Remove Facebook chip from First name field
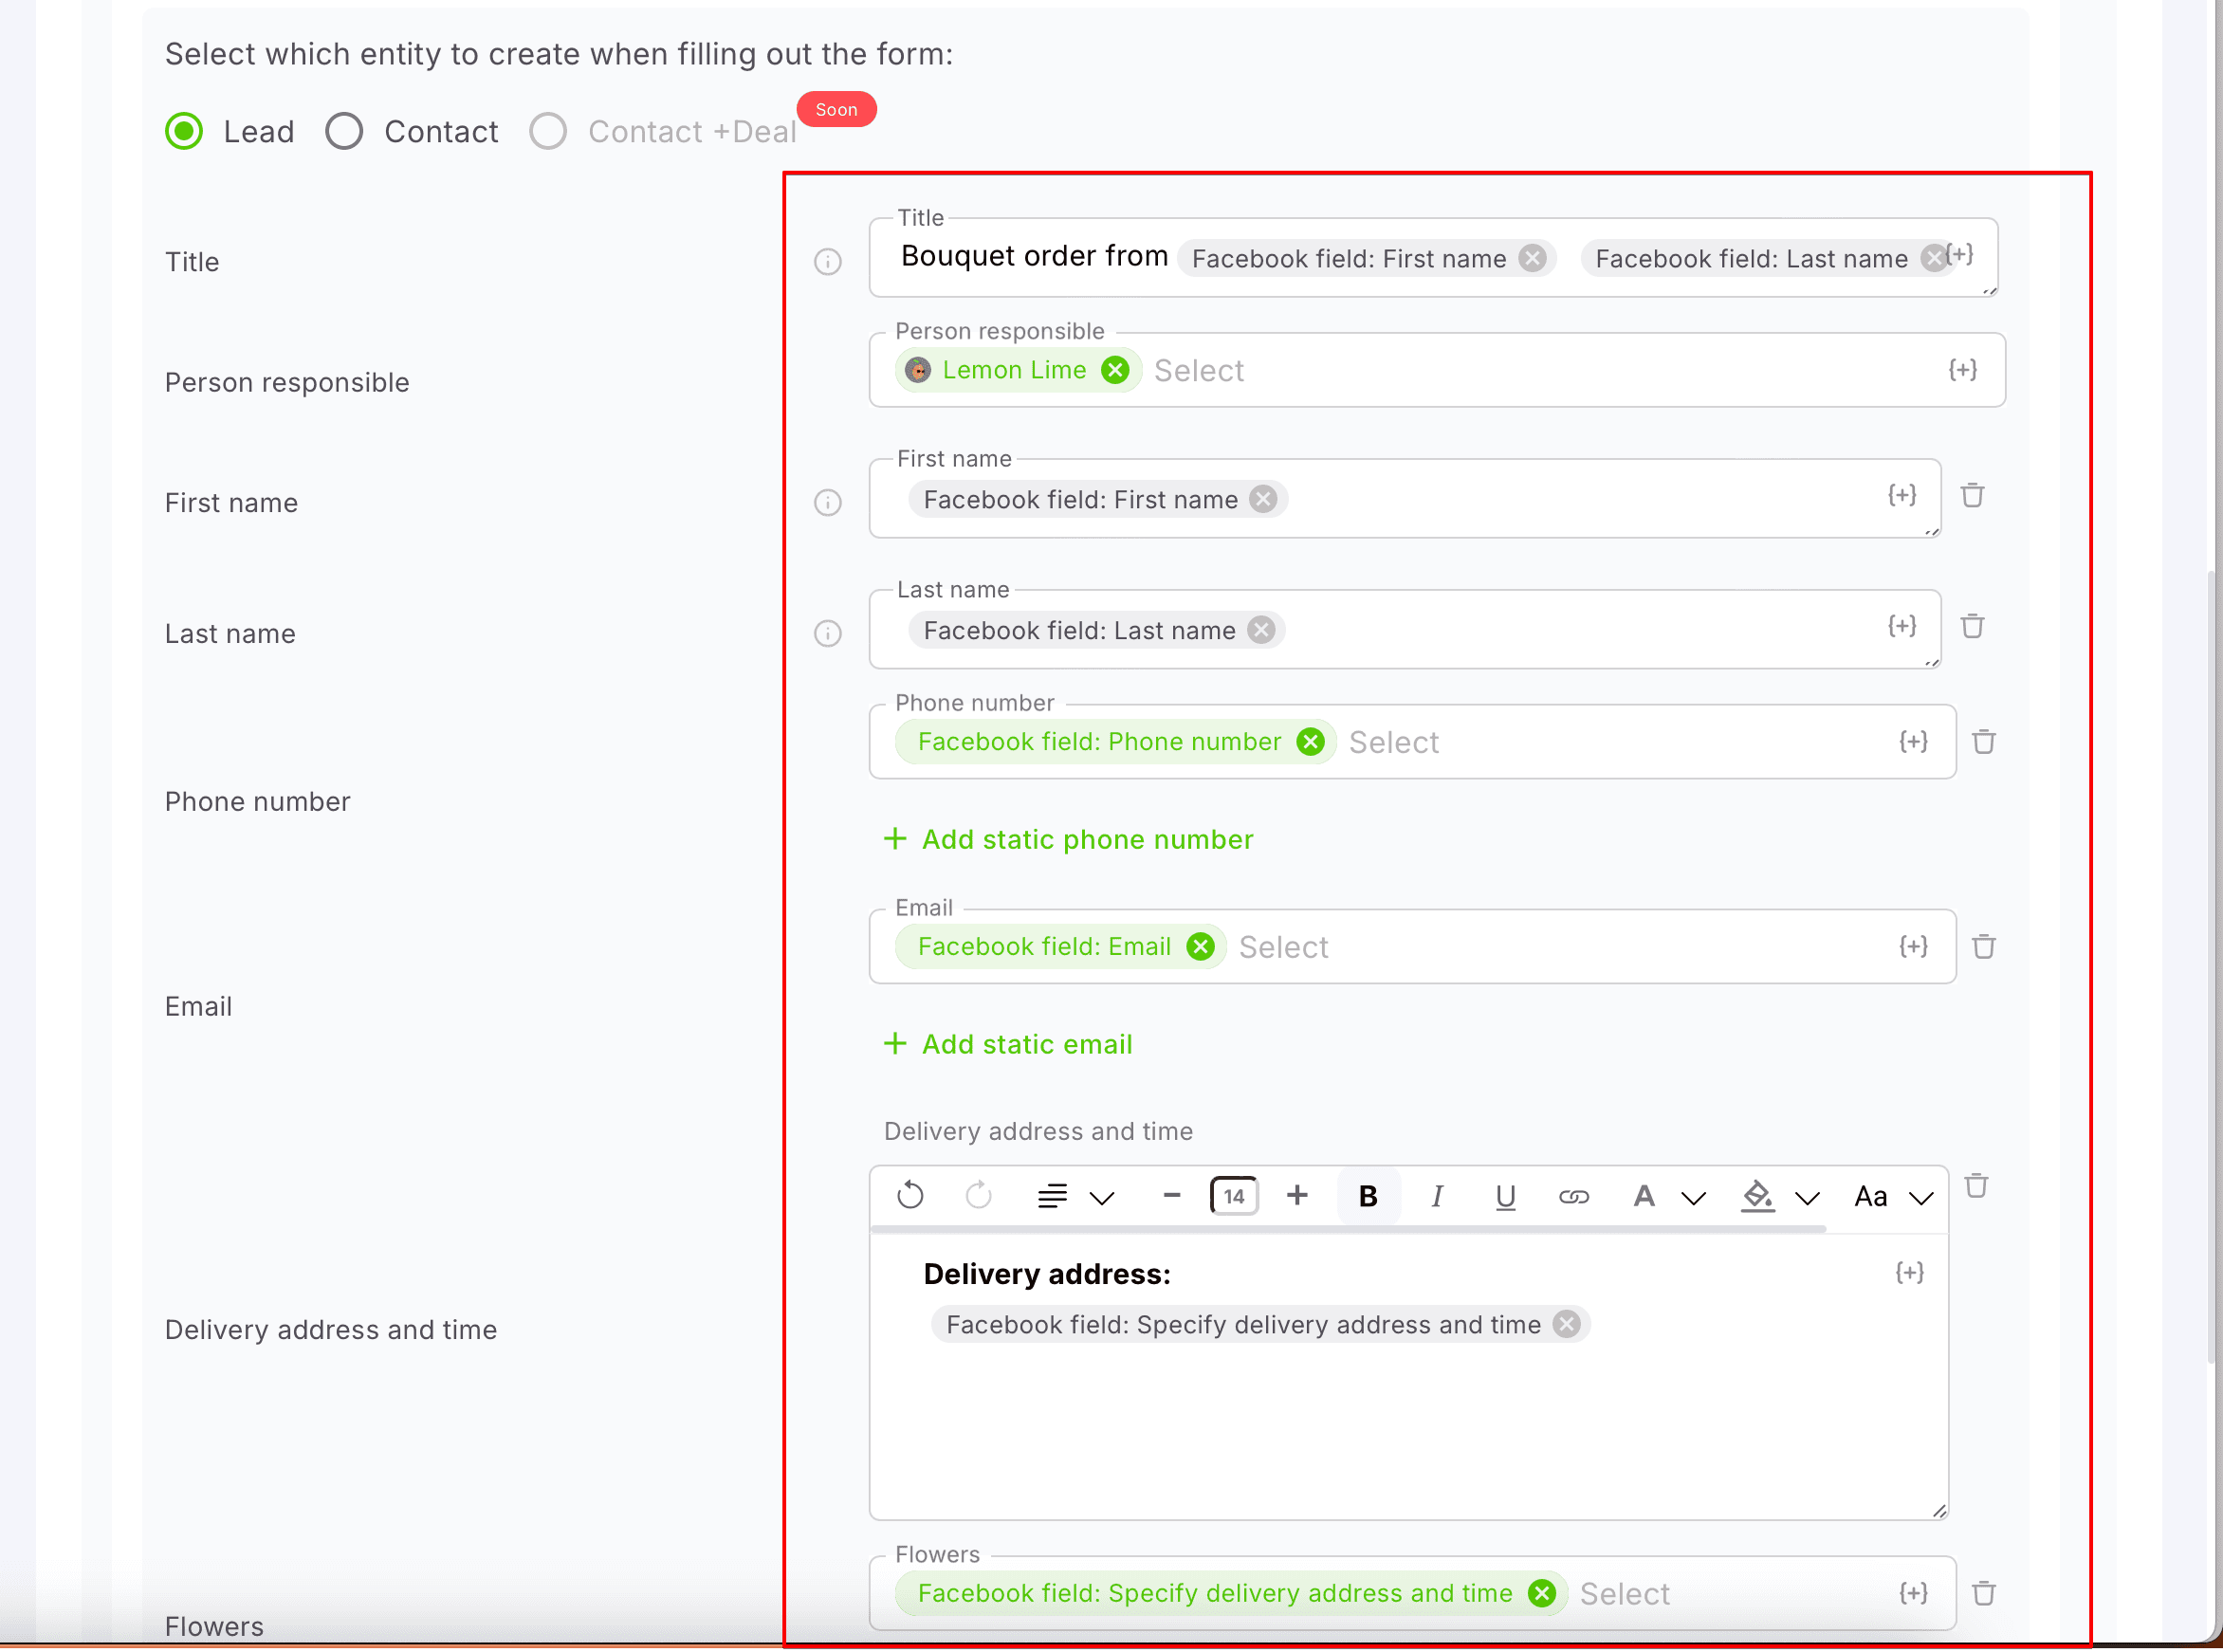Image resolution: width=2223 pixels, height=1652 pixels. click(x=1264, y=499)
